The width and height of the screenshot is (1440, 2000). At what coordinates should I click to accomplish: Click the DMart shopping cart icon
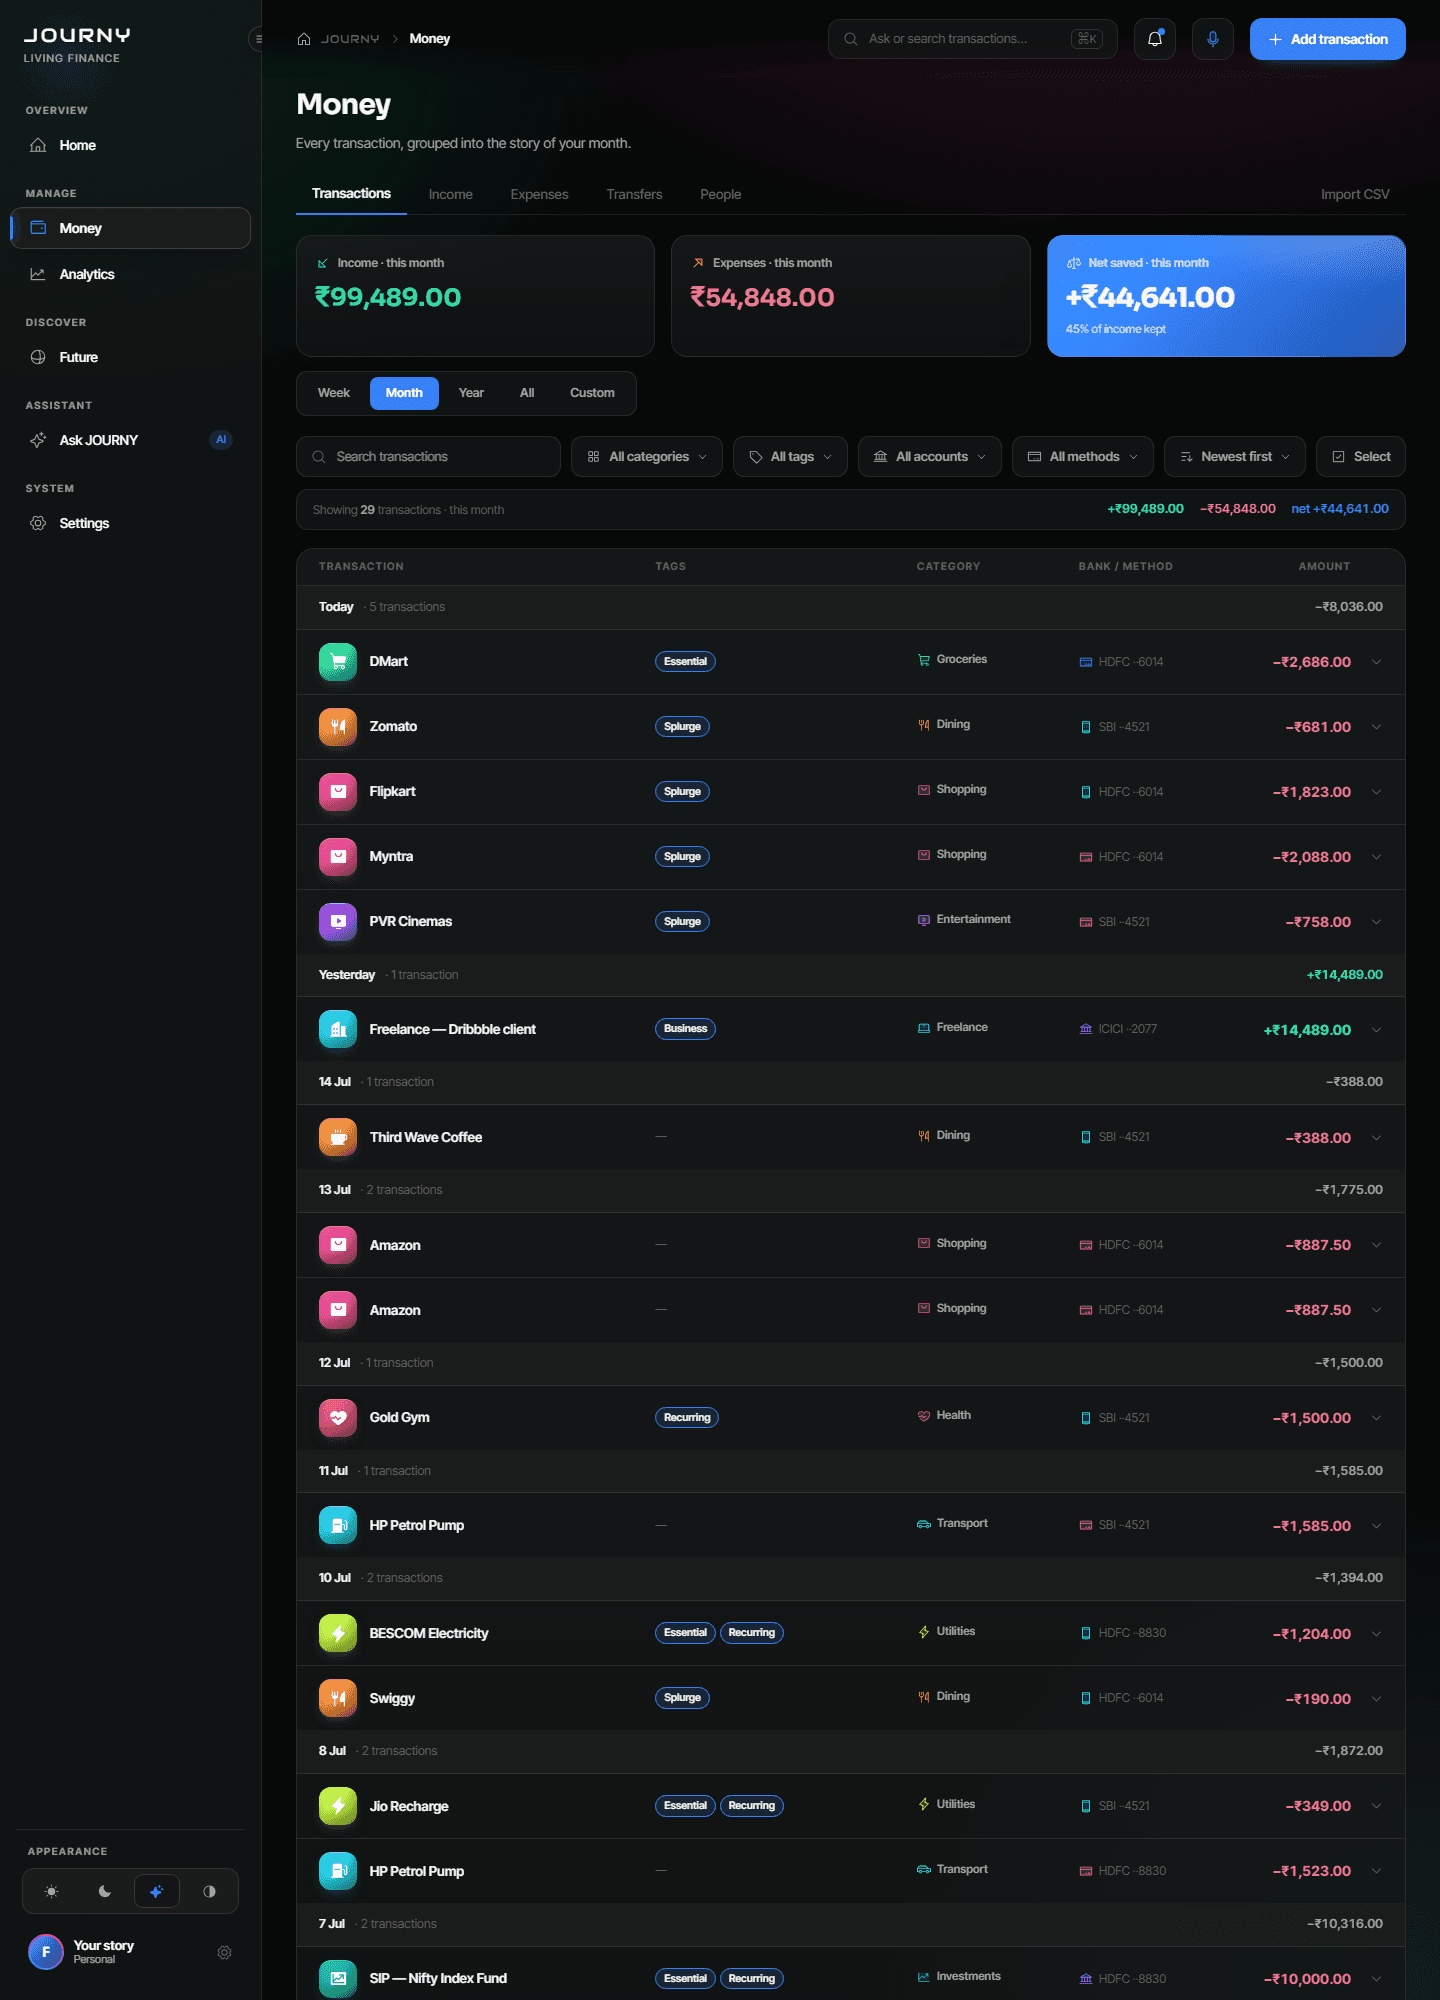tap(338, 662)
